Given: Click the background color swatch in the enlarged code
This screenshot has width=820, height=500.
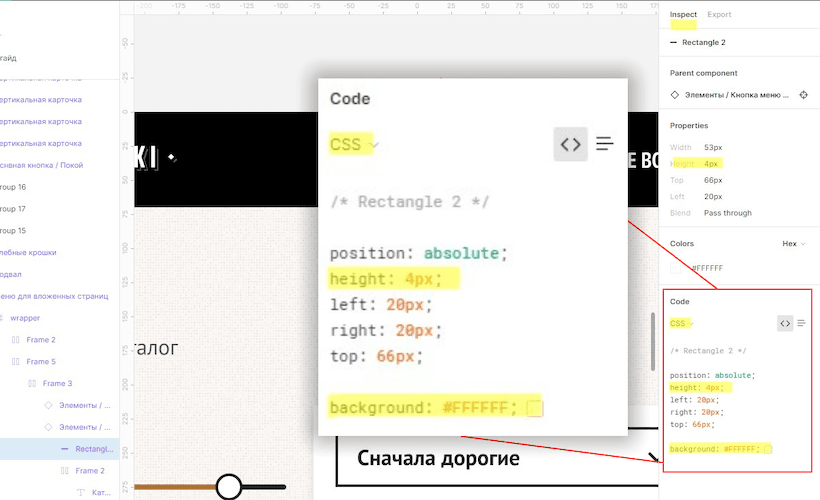Looking at the screenshot, I should coord(534,408).
